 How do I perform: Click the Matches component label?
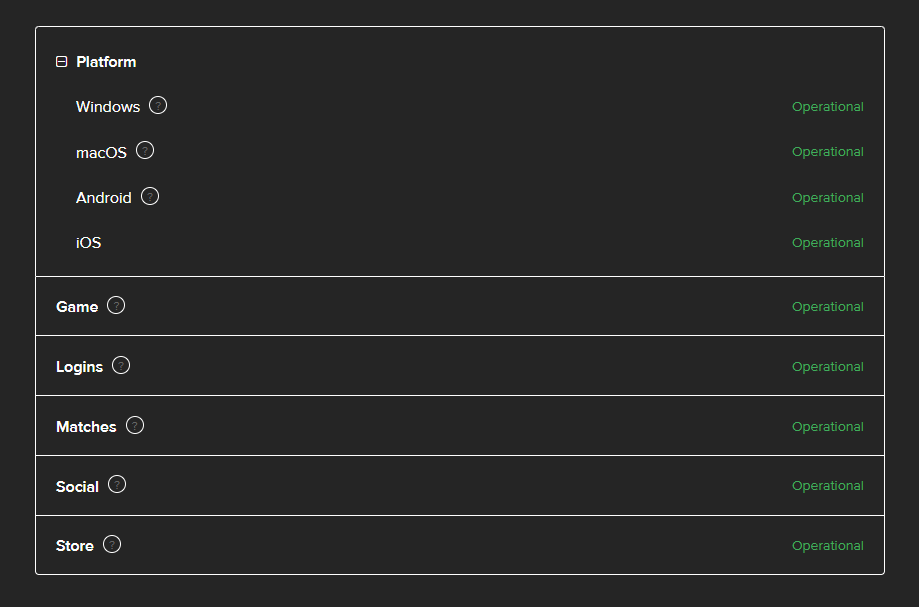pyautogui.click(x=86, y=427)
